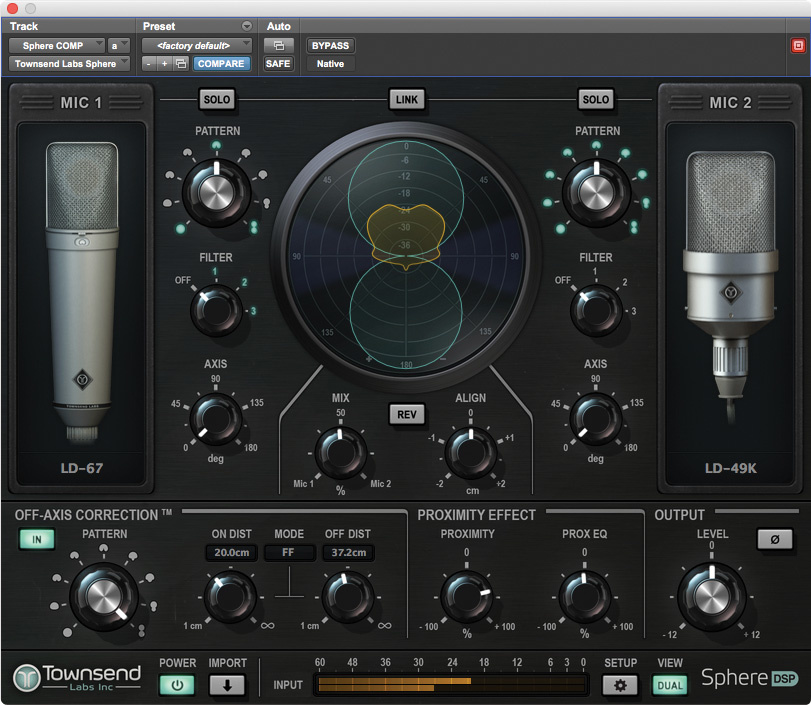
Task: Click the red target icon at top right
Action: (x=797, y=46)
